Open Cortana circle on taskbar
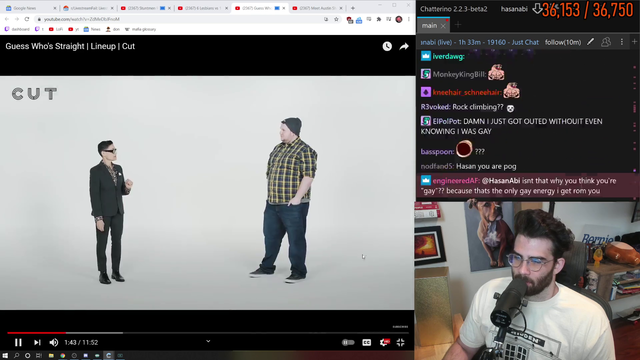 click(27, 356)
